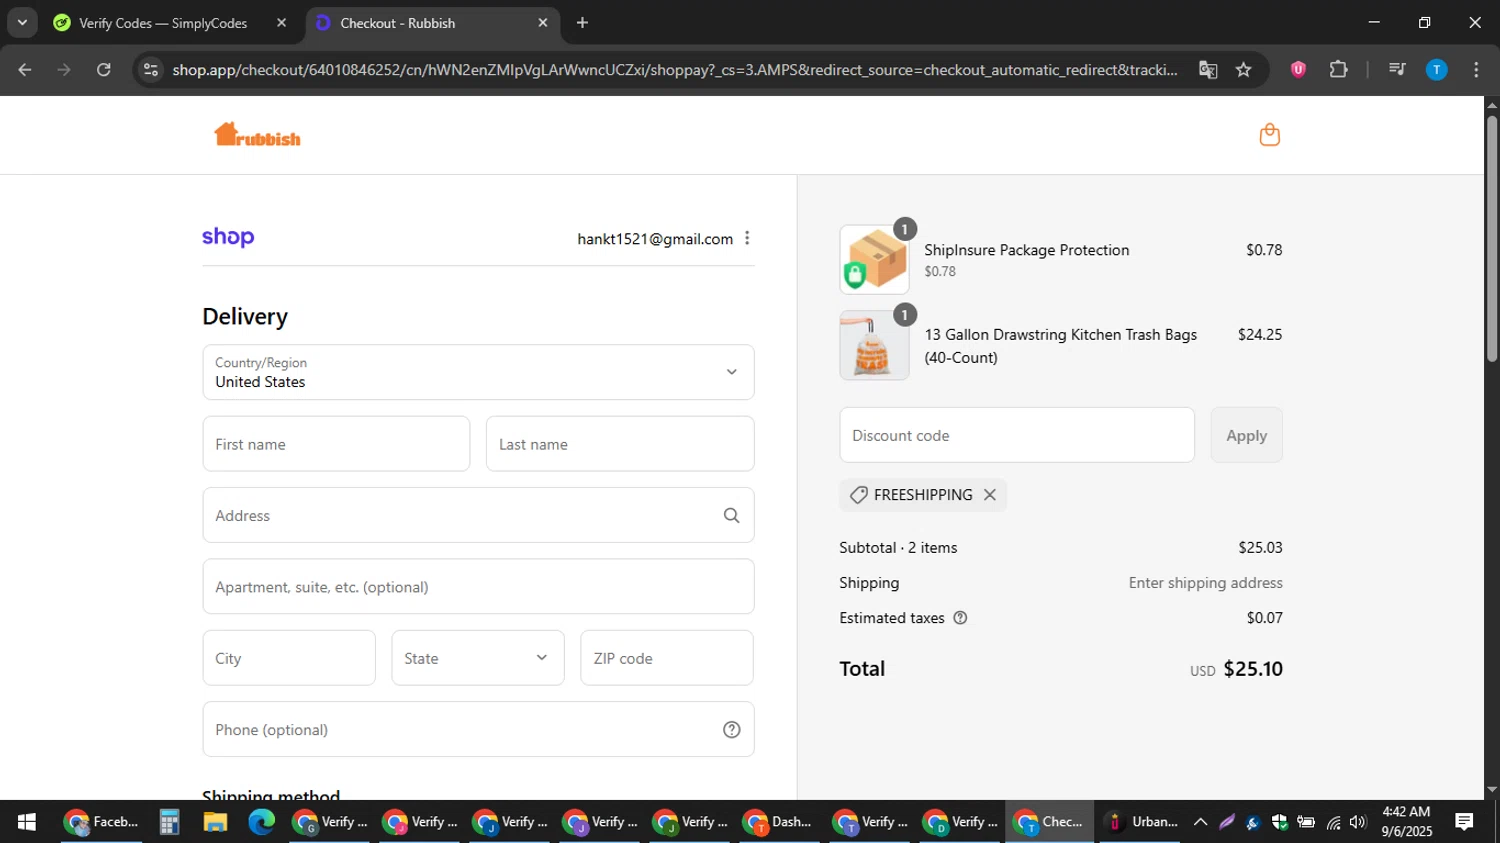Open the Chrome three-dot menu
Screen dimensions: 1500x843
(x=1476, y=70)
